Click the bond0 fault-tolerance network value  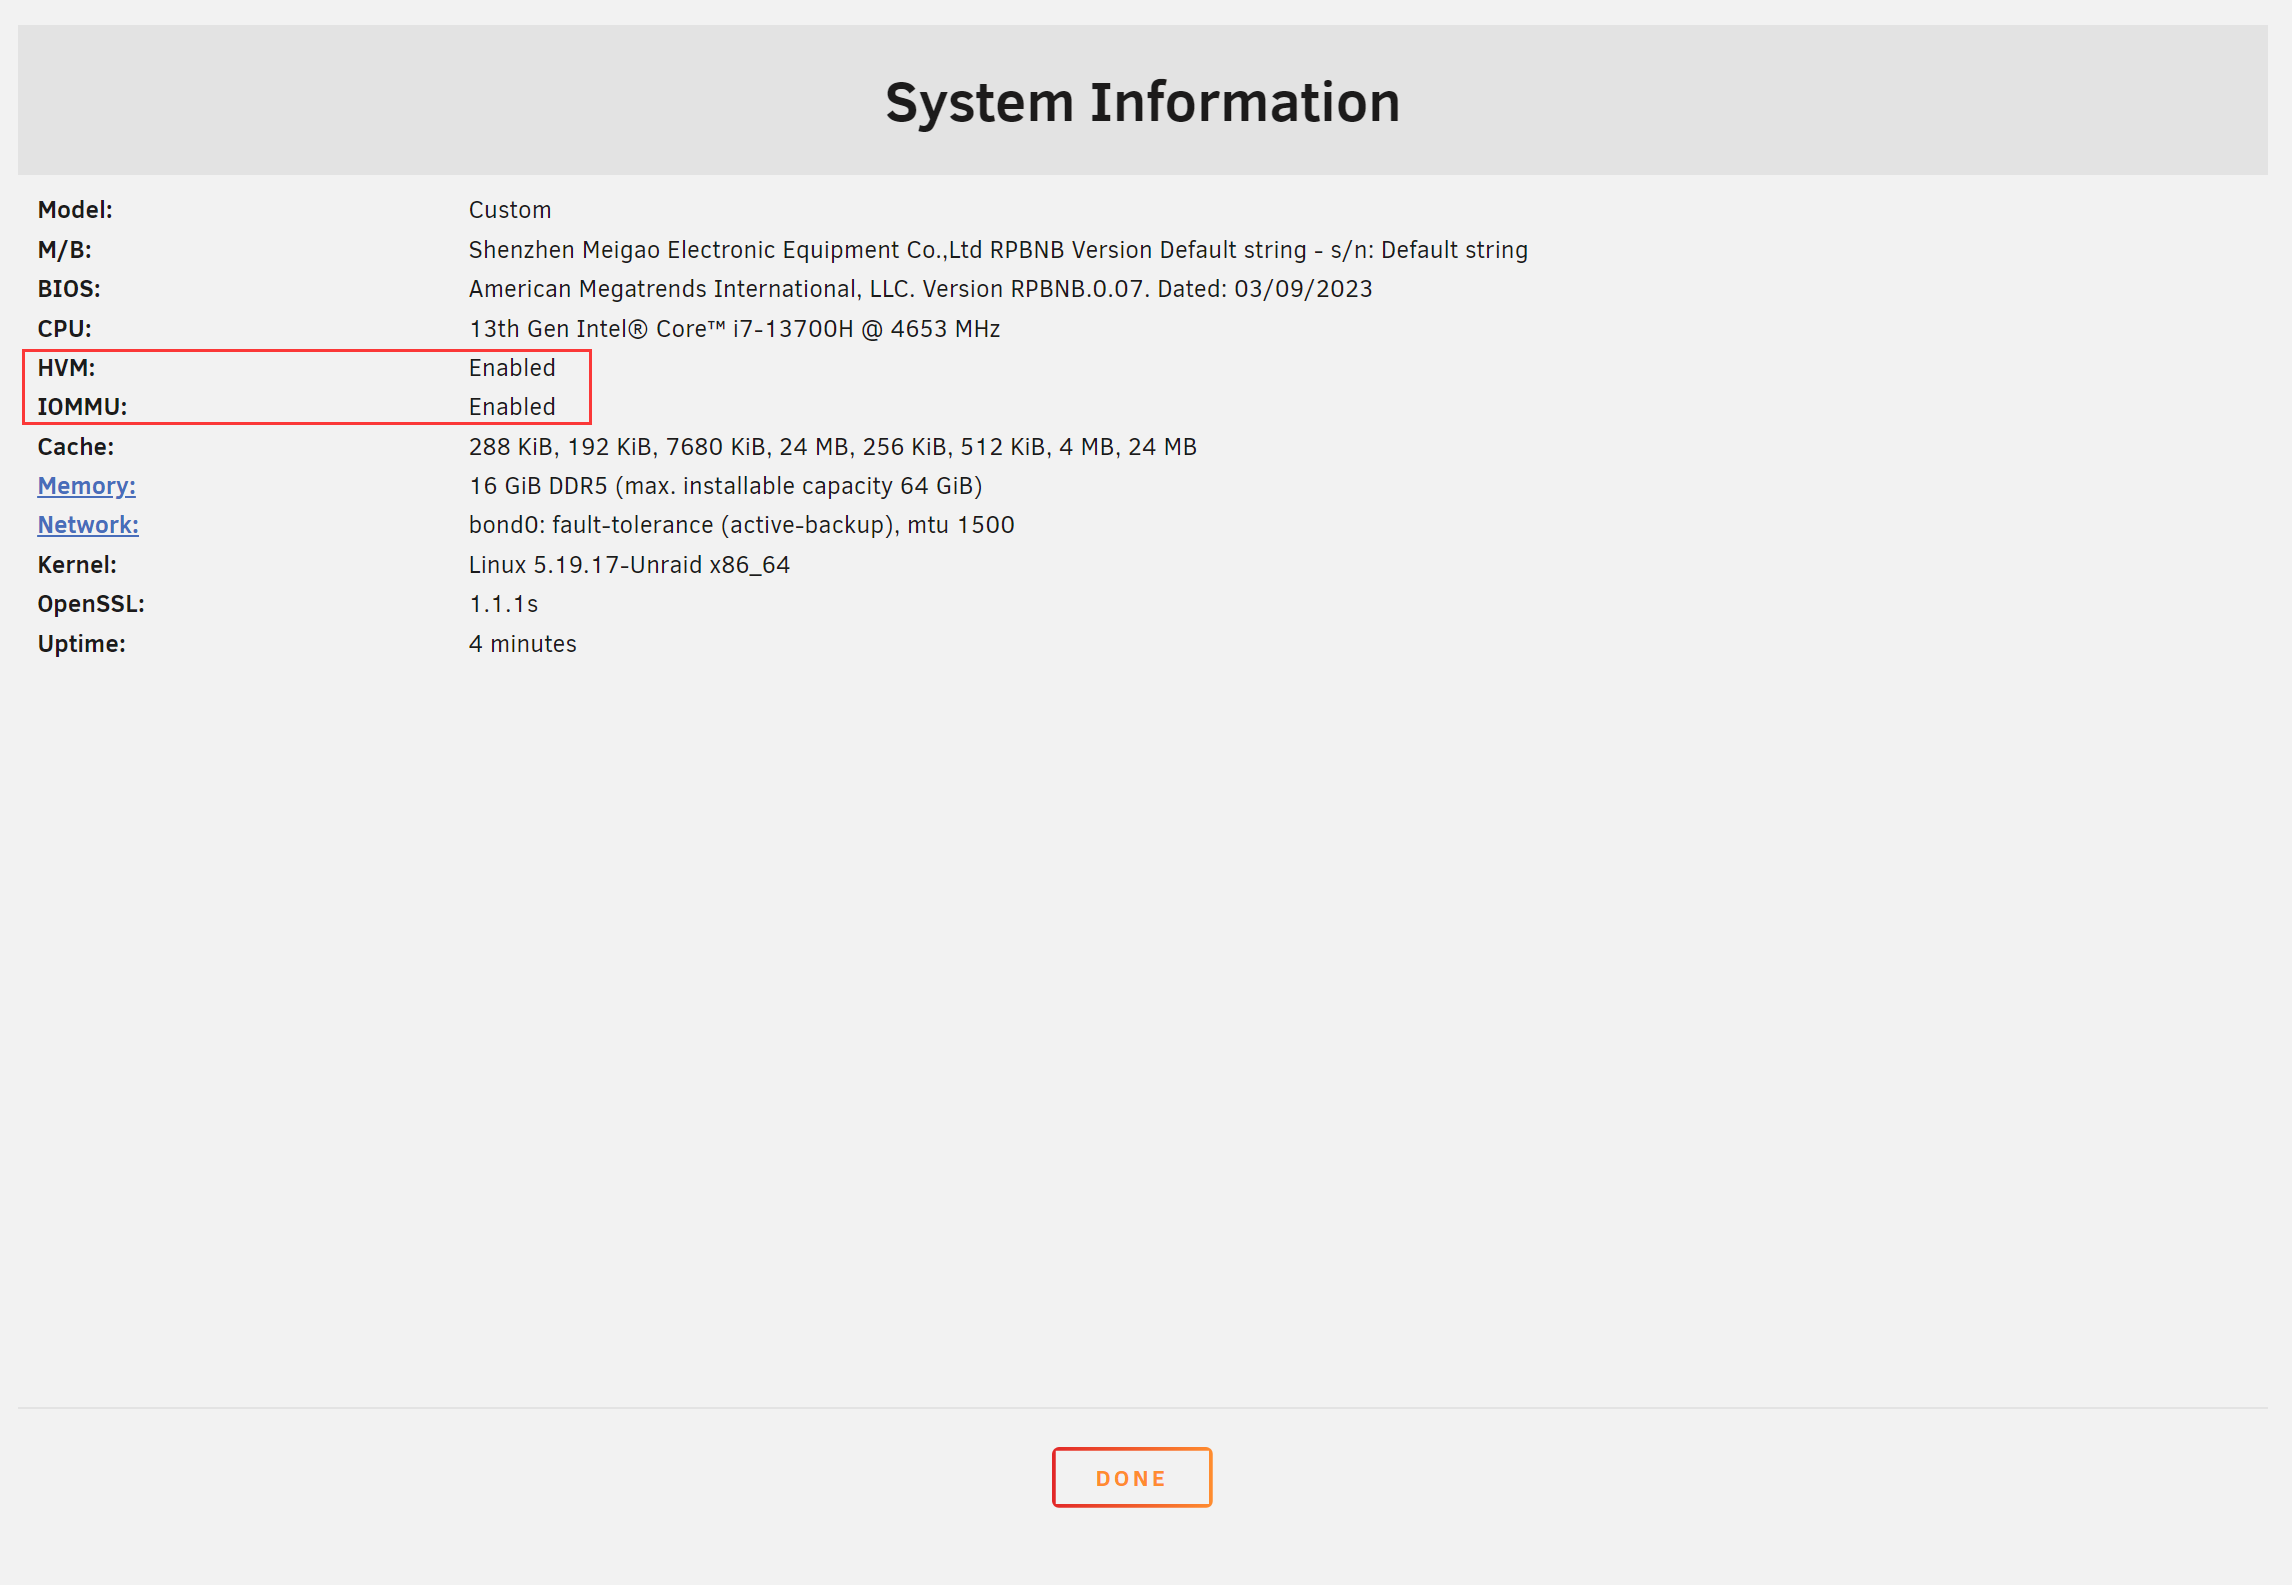(741, 525)
